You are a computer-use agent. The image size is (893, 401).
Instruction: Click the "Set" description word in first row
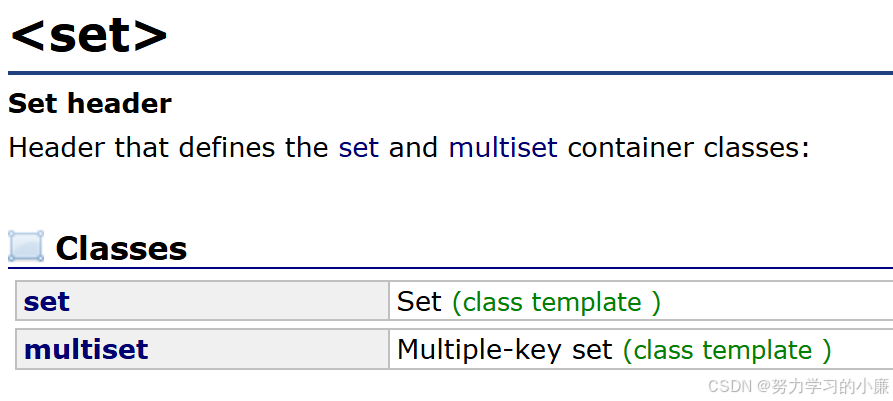(x=419, y=301)
